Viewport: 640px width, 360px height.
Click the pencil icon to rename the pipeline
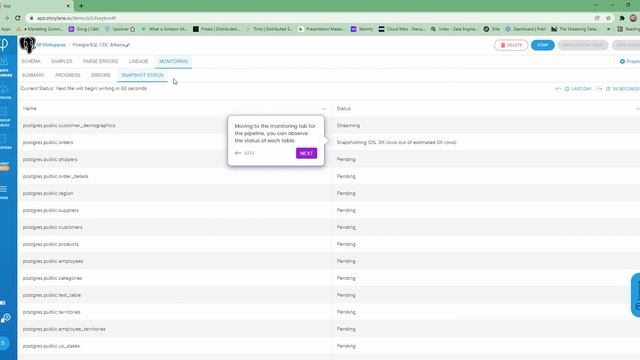tap(128, 45)
